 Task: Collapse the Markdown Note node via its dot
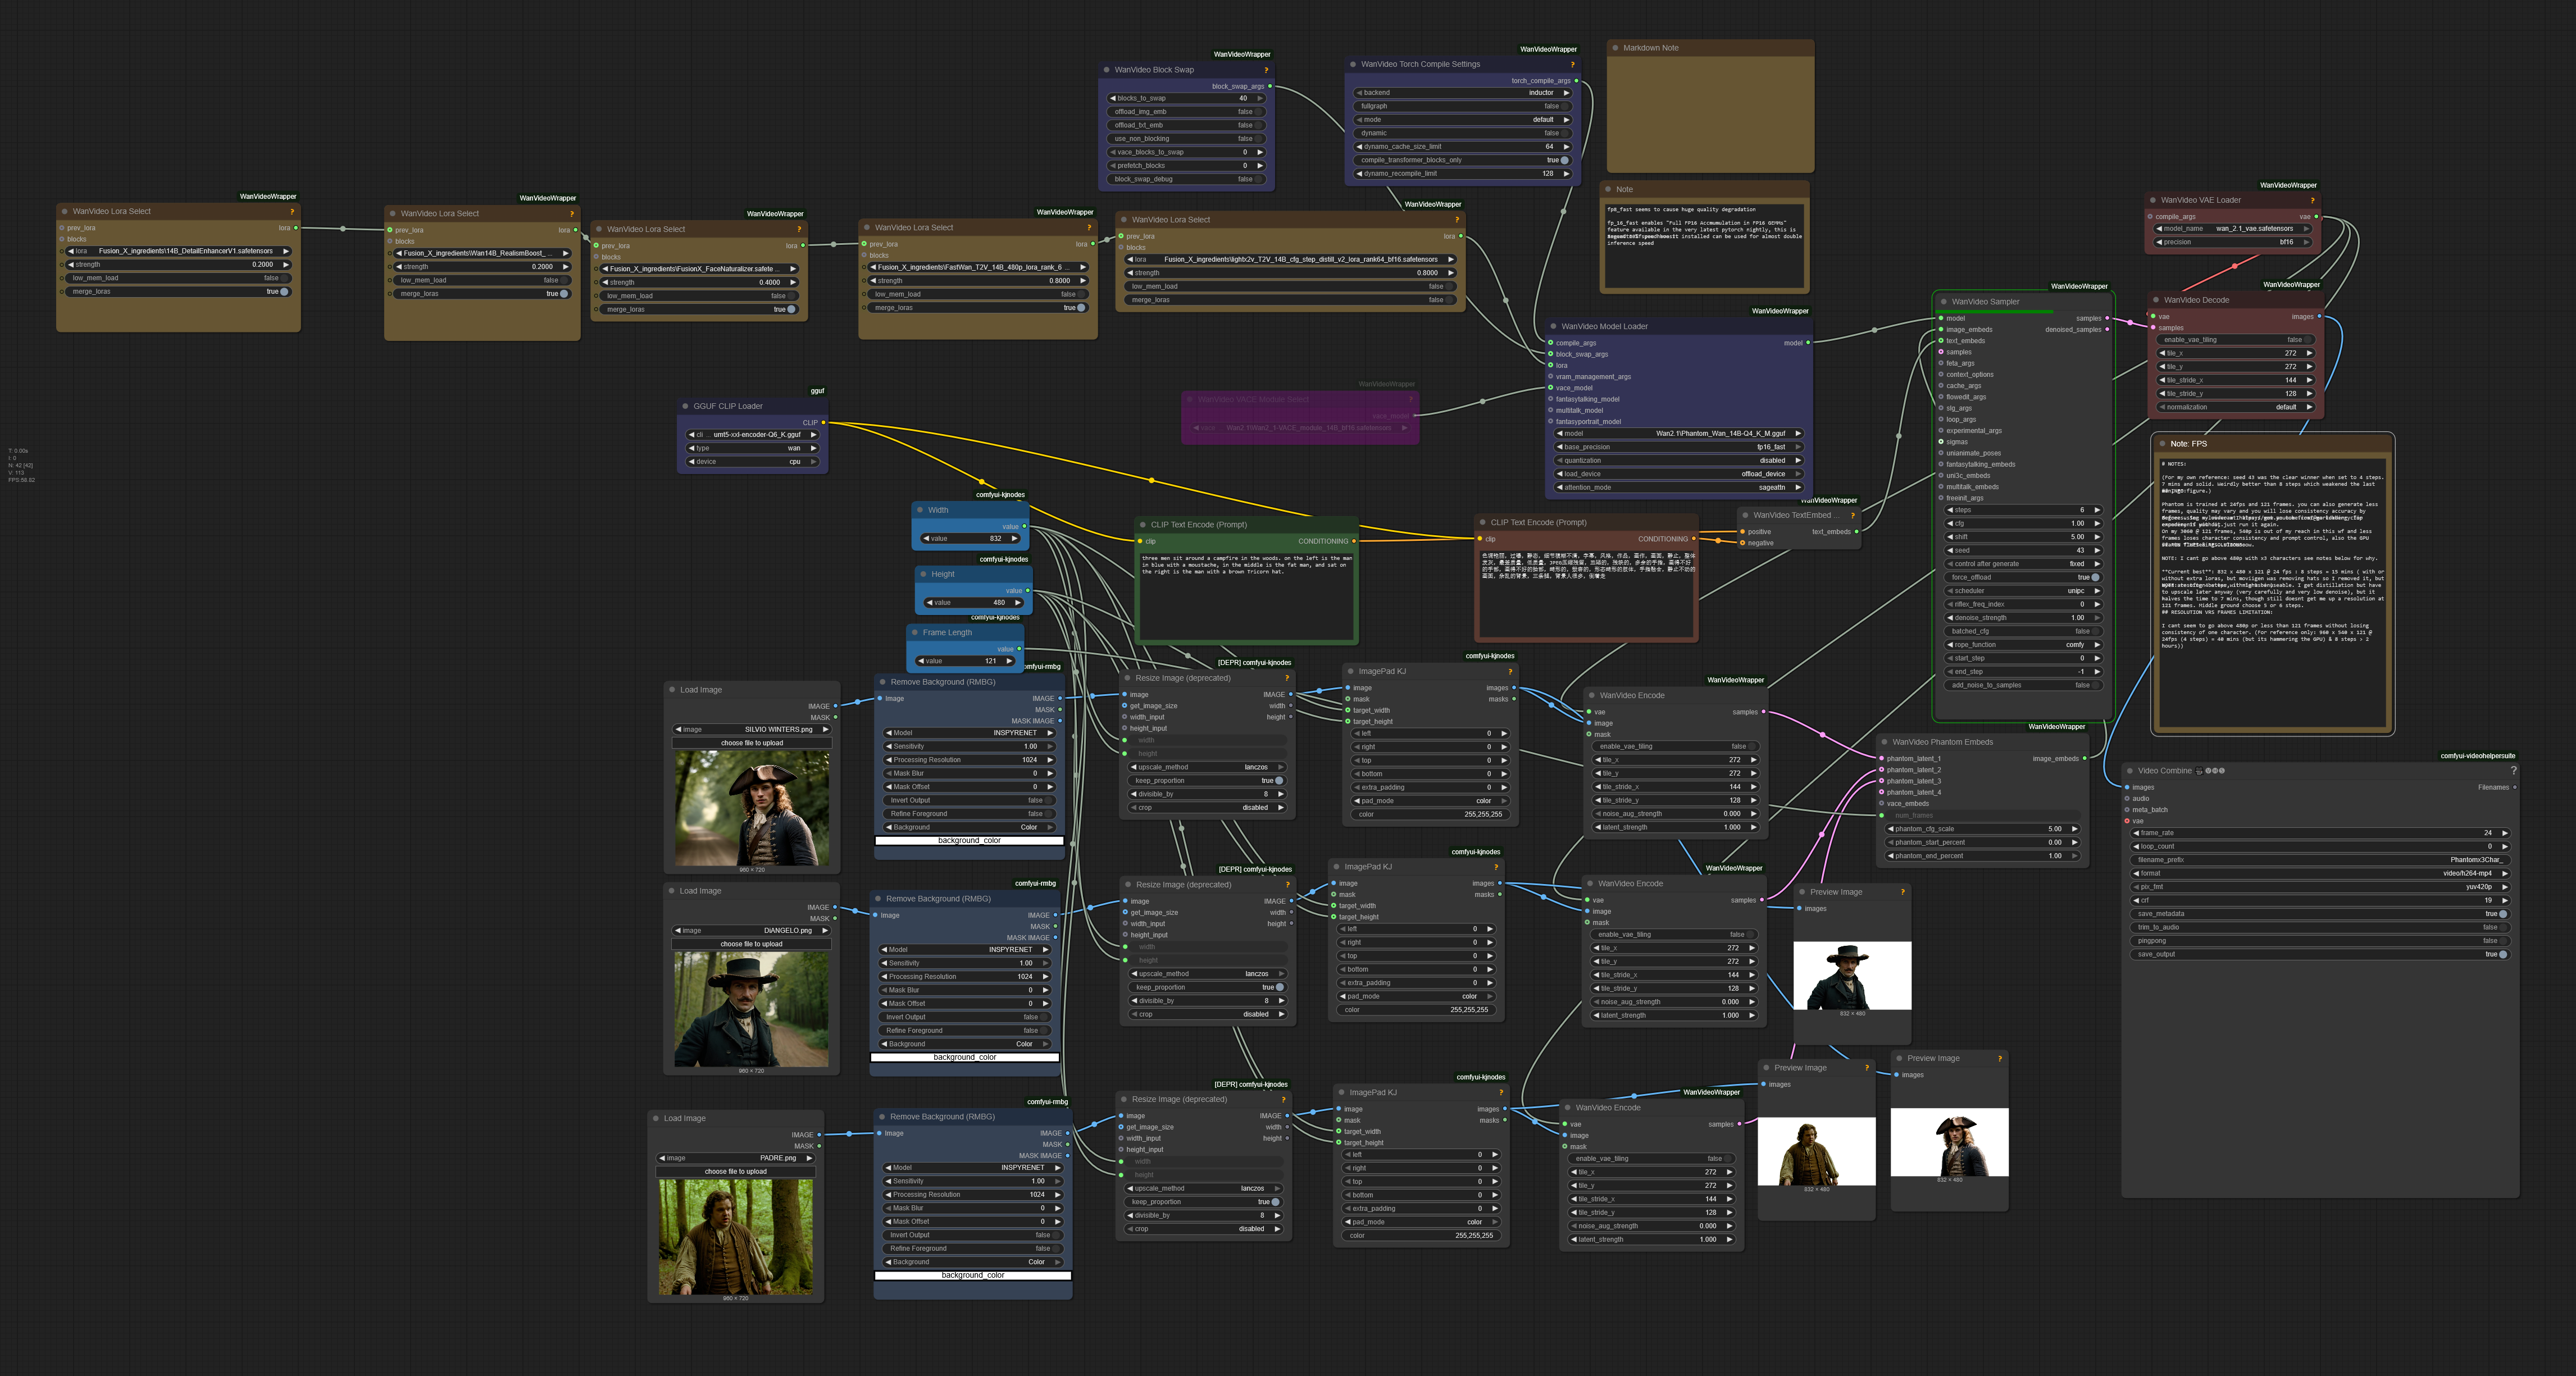(1616, 47)
